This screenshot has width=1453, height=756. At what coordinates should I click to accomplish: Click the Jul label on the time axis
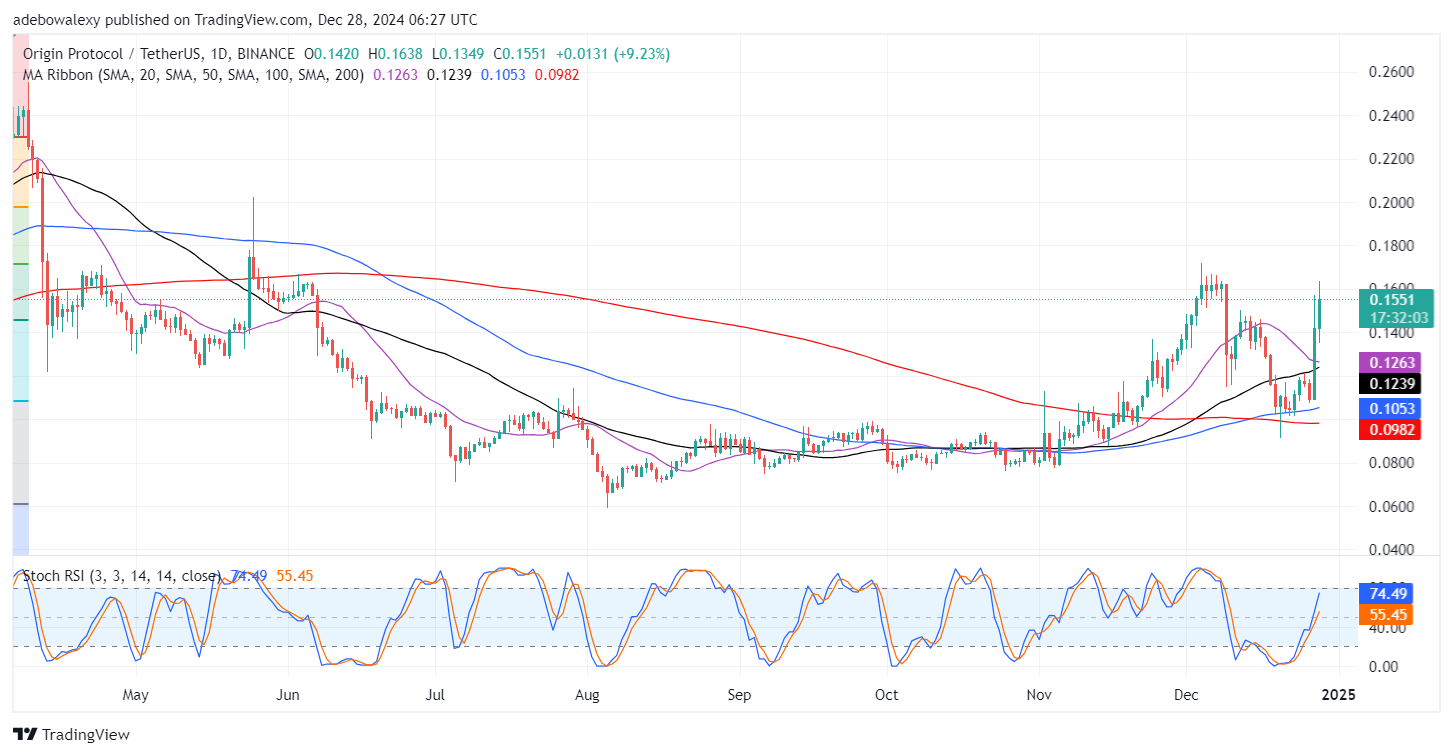pyautogui.click(x=435, y=694)
